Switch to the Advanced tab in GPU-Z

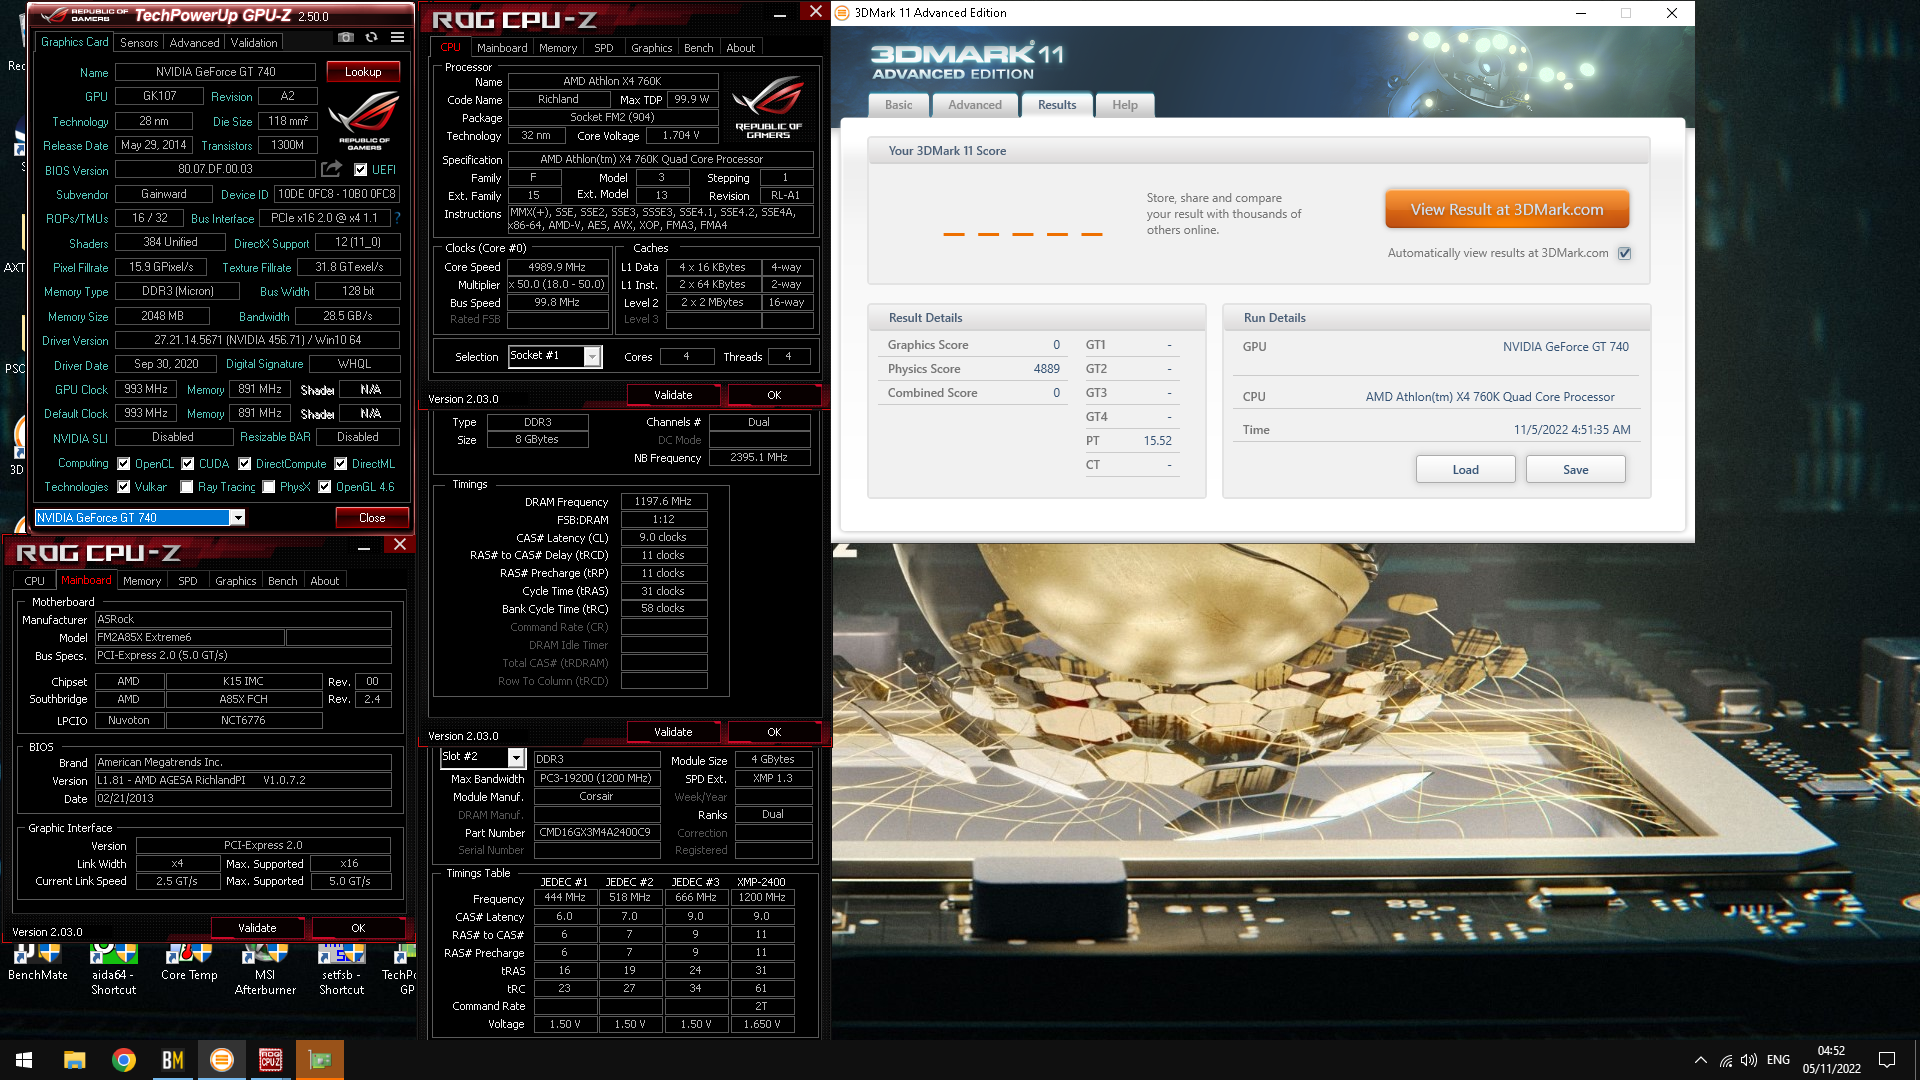pyautogui.click(x=194, y=43)
